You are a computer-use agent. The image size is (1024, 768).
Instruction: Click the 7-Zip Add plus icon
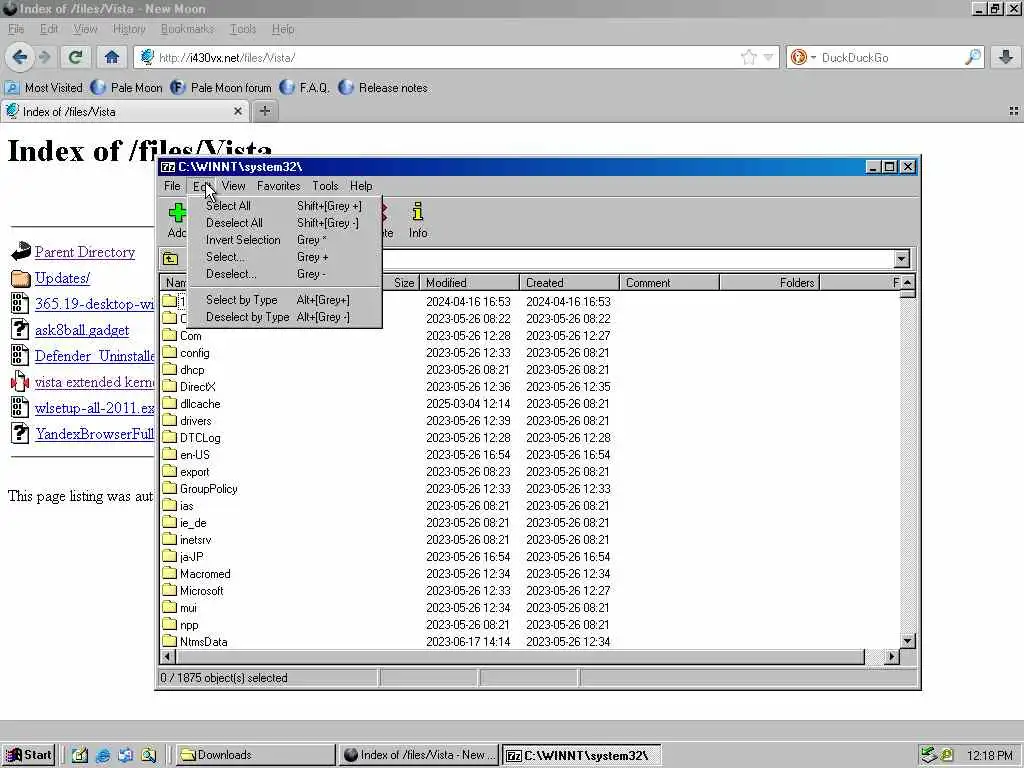coord(177,212)
